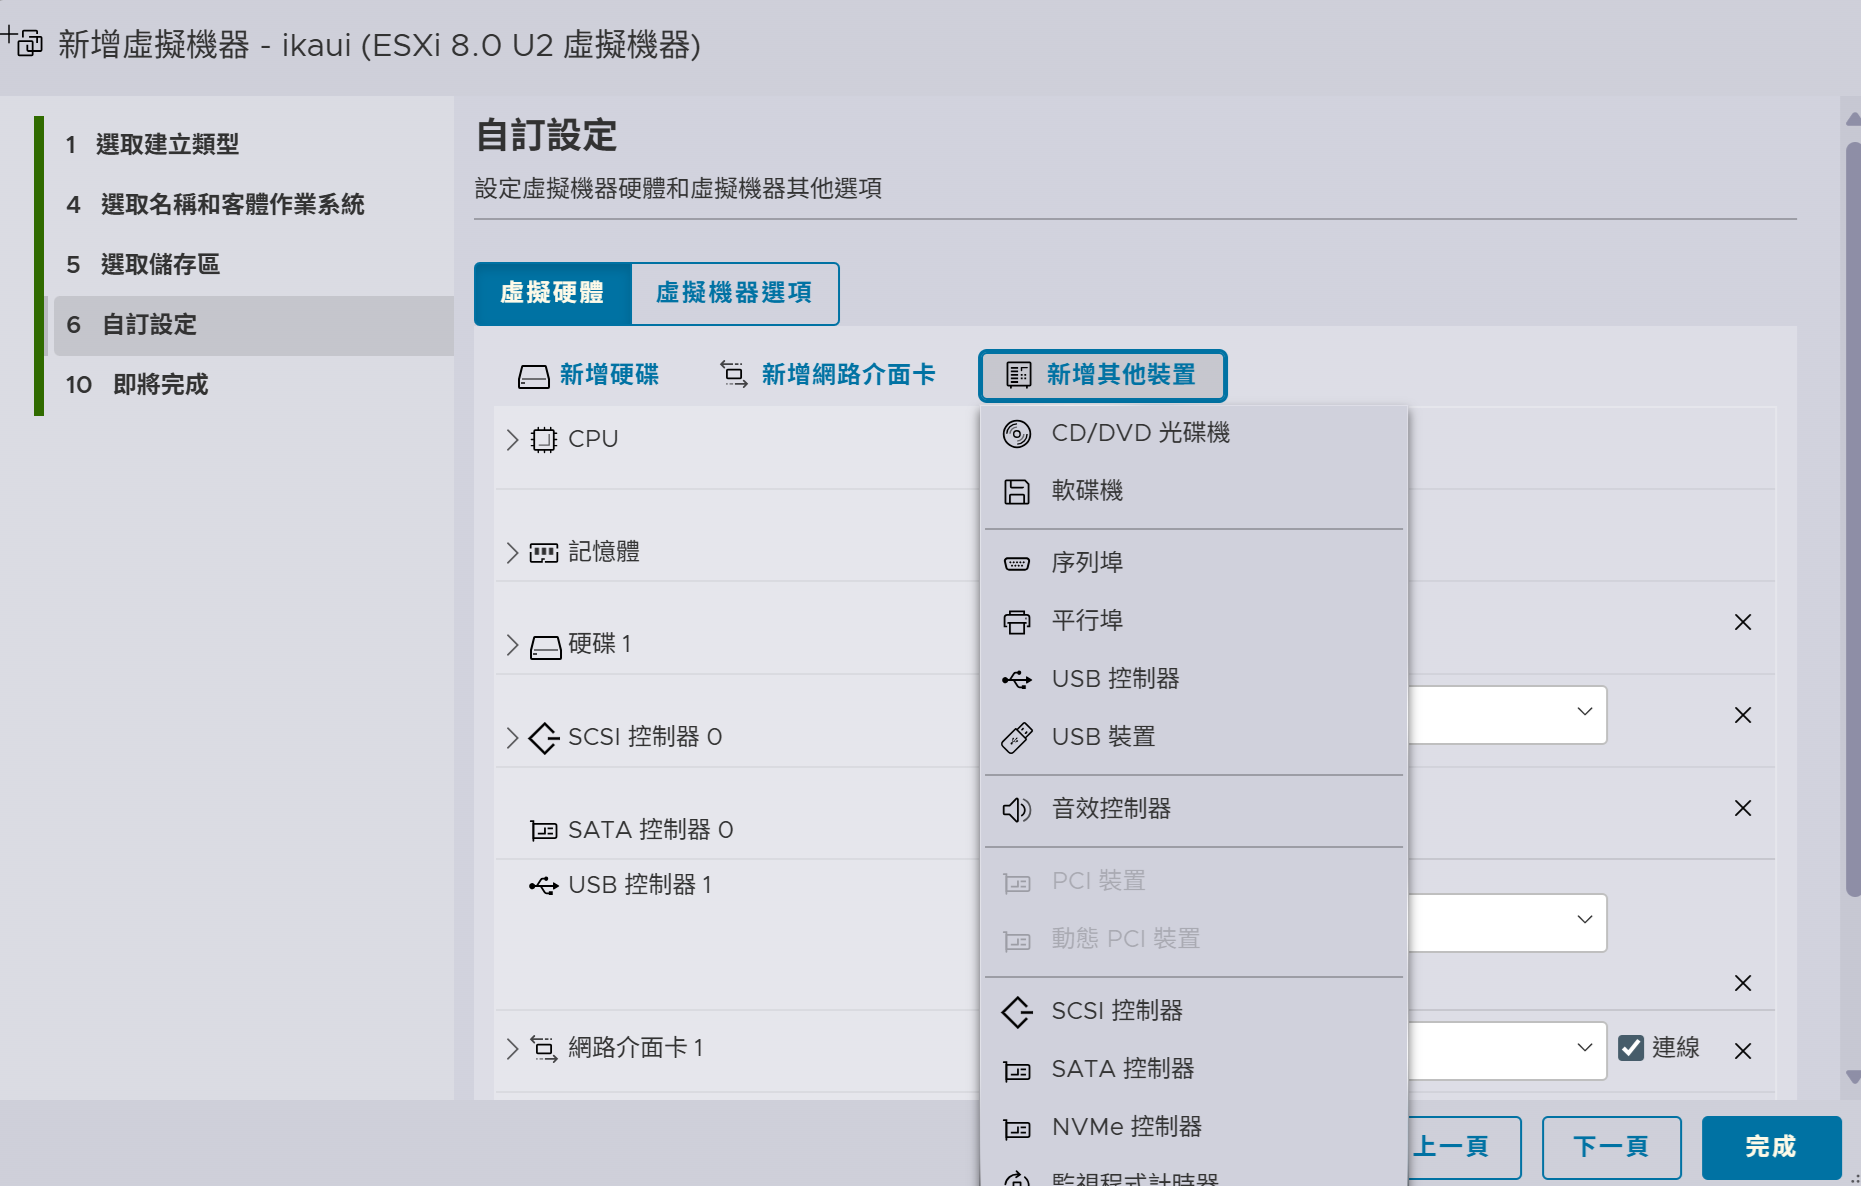
Task: Click the CPU chip icon
Action: point(543,439)
